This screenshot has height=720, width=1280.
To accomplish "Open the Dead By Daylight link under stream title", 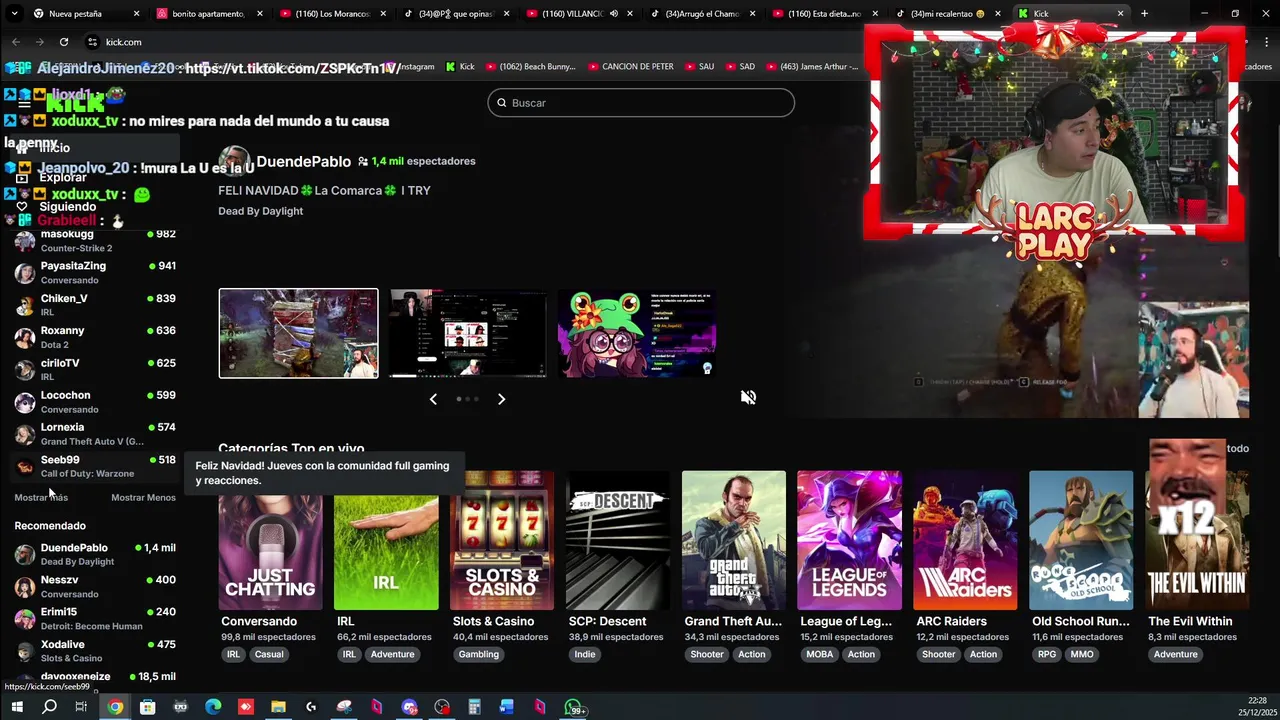I will pos(260,211).
